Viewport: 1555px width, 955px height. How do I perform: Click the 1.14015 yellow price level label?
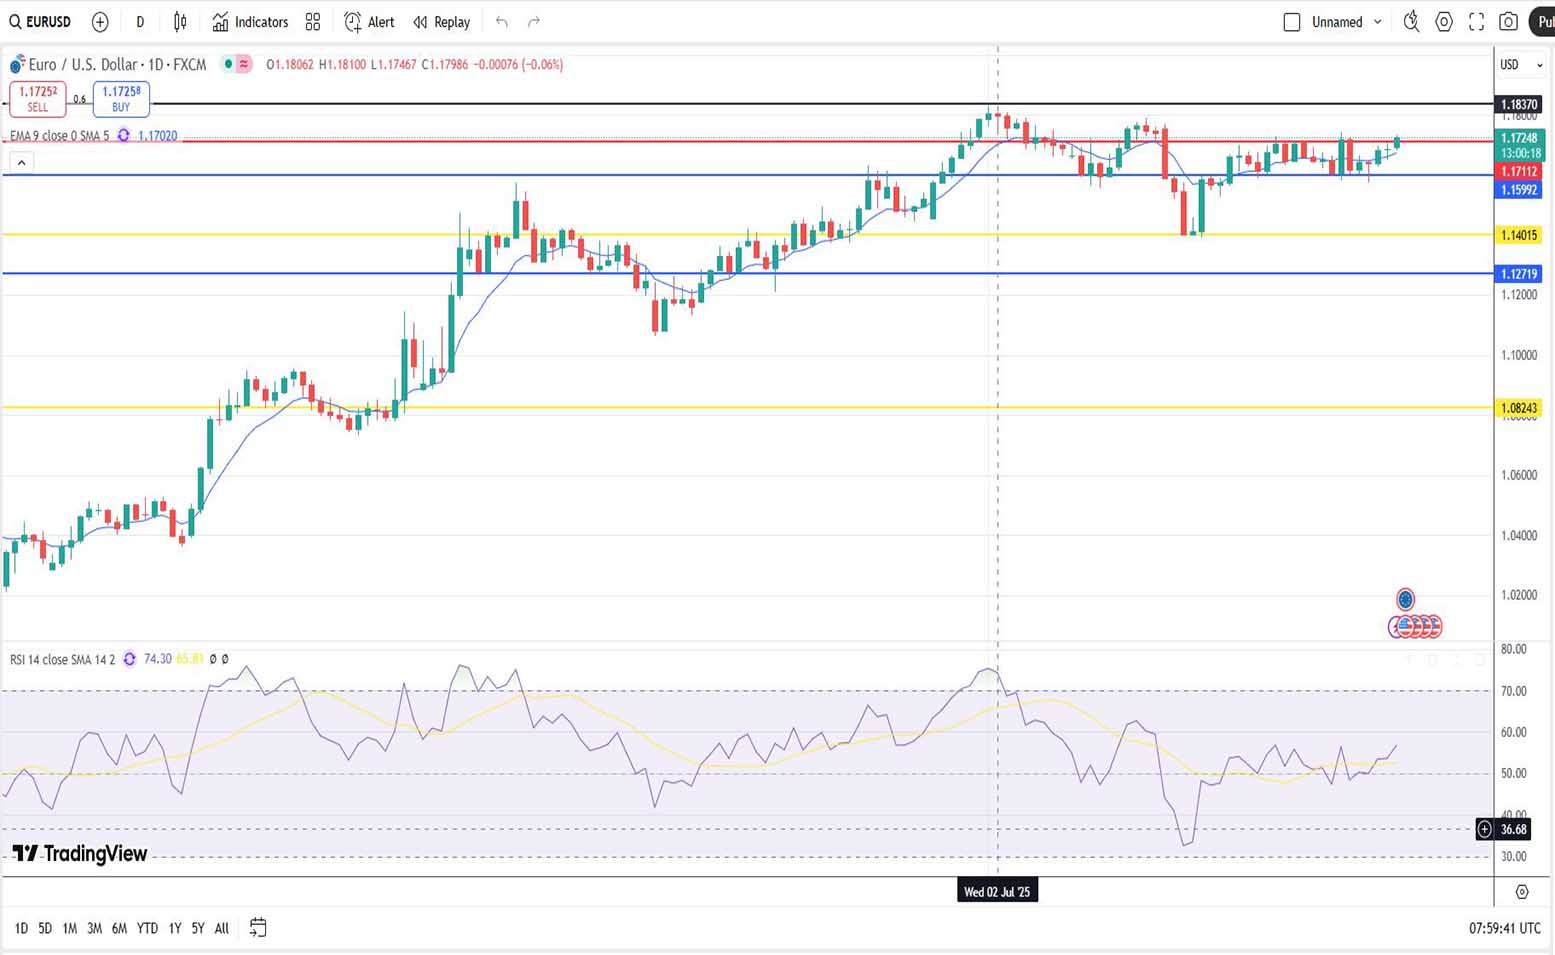[x=1518, y=235]
